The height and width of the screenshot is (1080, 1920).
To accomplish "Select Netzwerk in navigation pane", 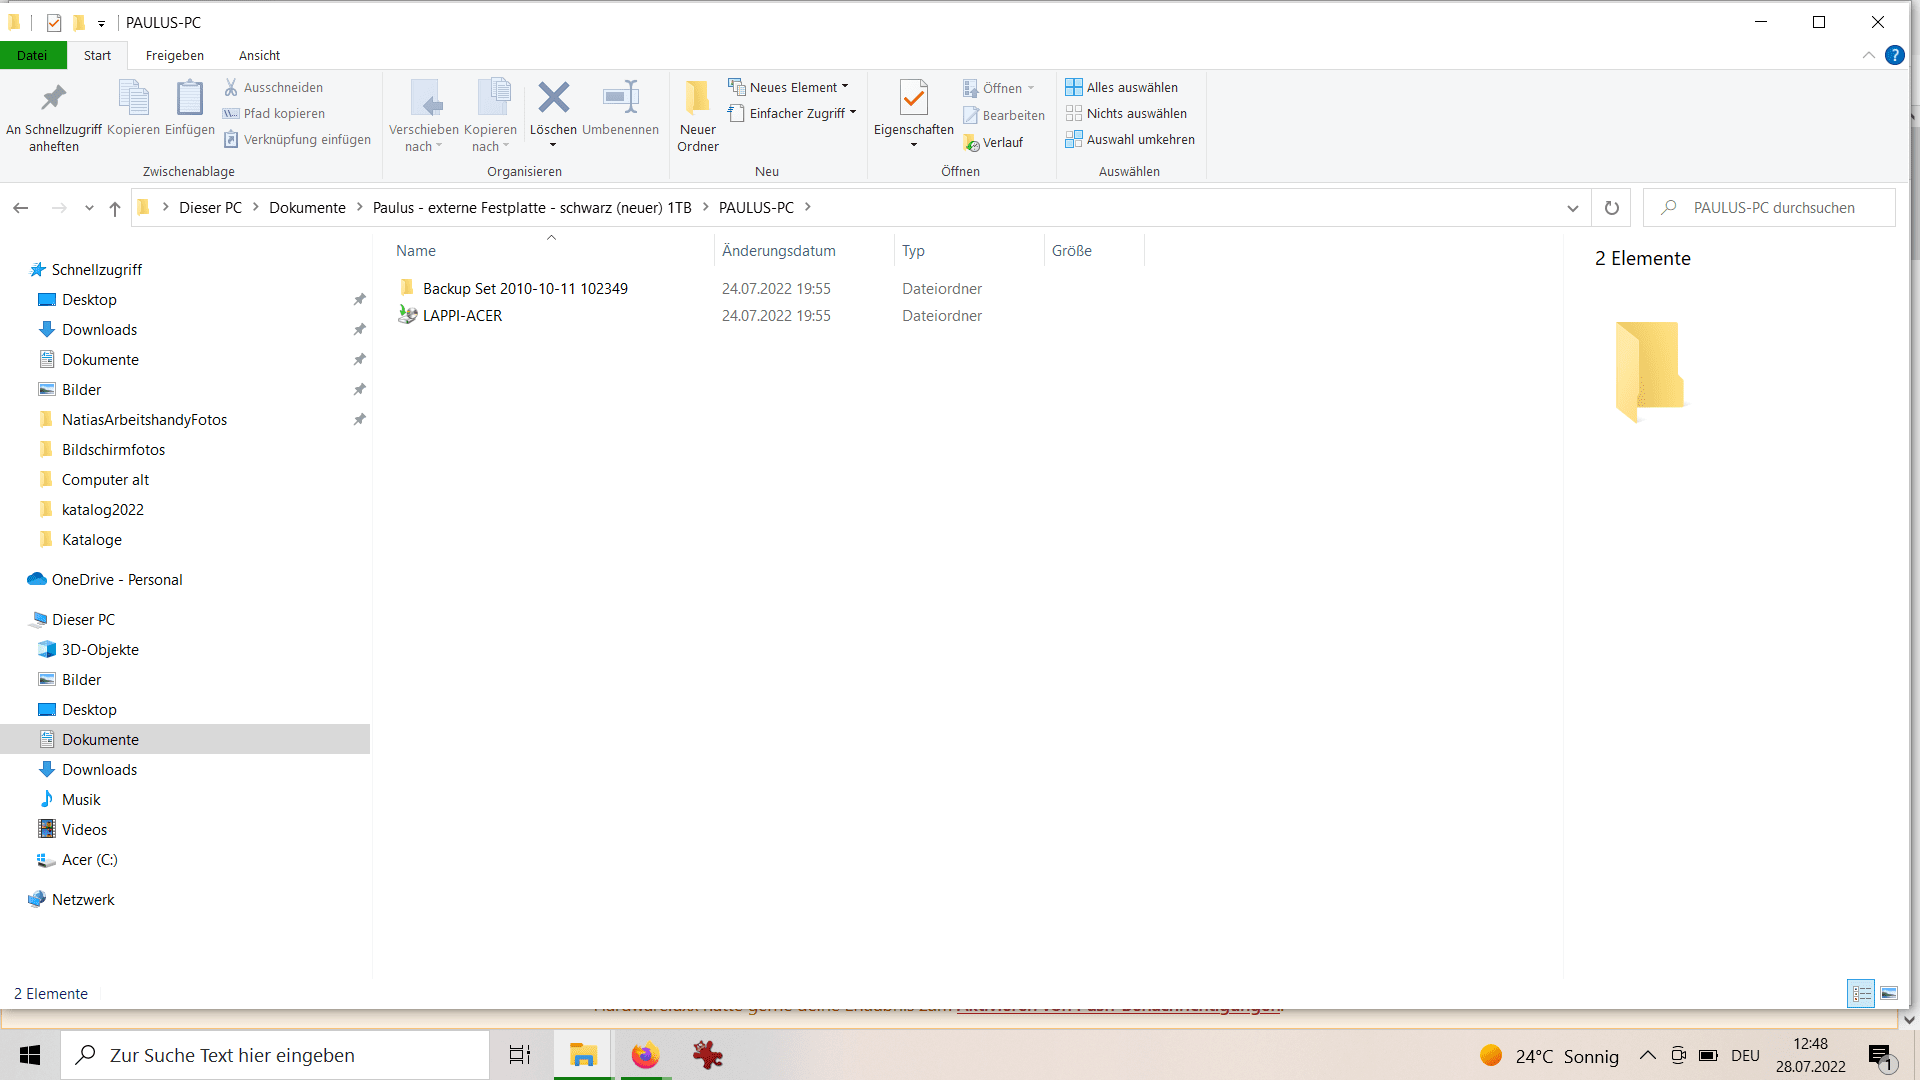I will (83, 899).
